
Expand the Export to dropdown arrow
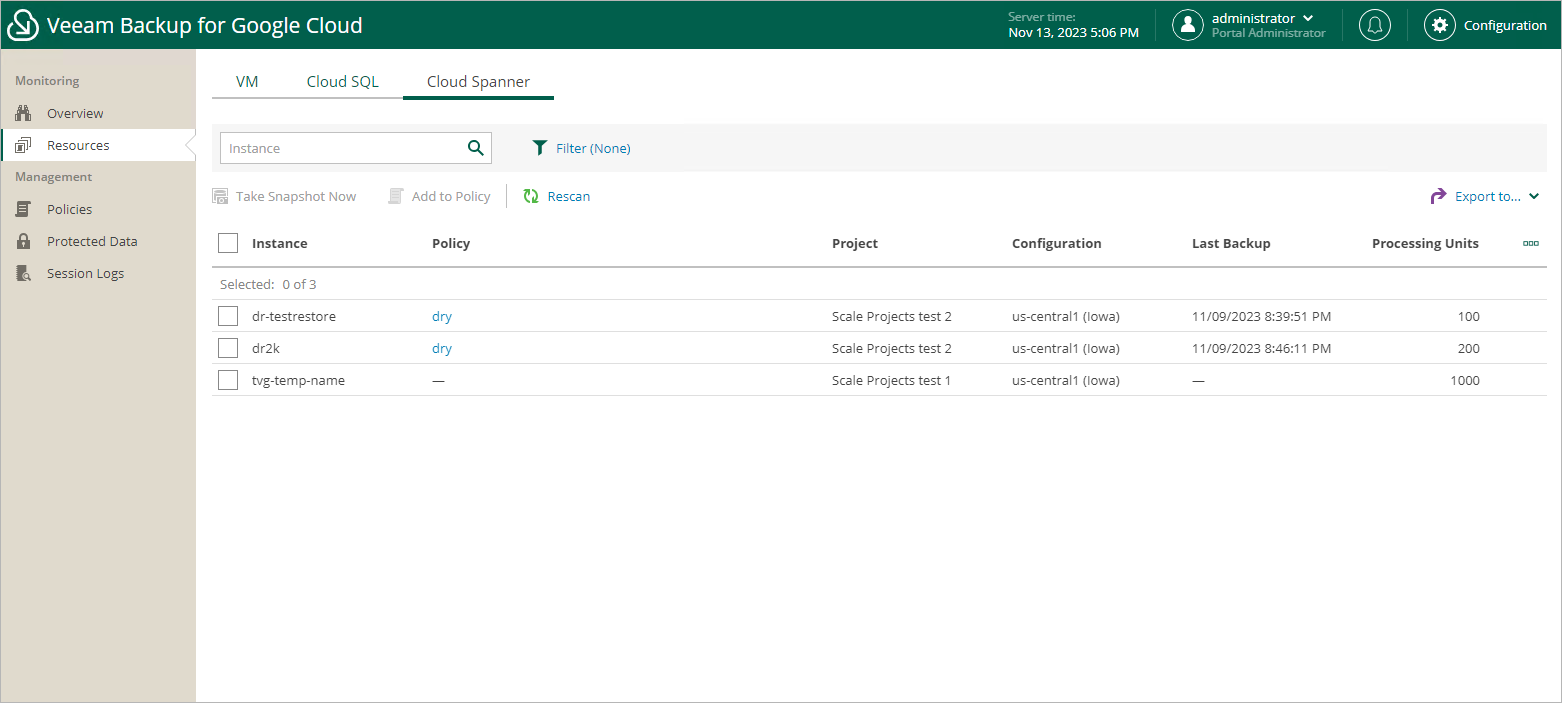click(1534, 196)
